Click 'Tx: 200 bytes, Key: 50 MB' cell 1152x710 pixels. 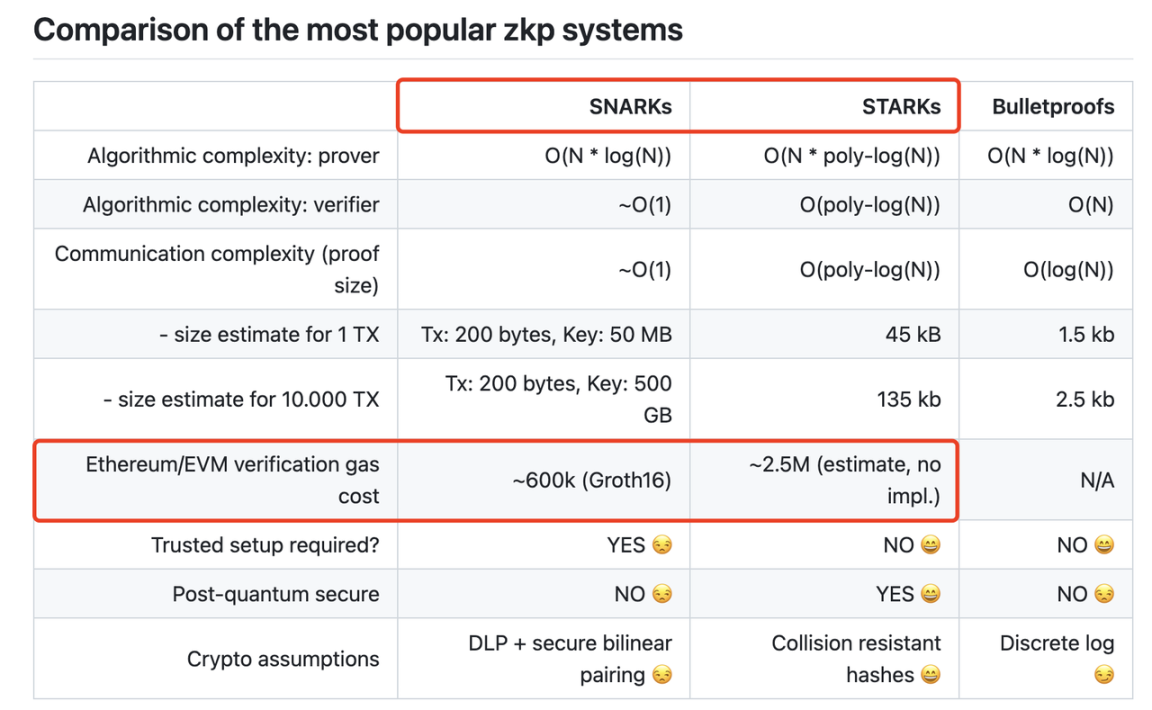546,335
